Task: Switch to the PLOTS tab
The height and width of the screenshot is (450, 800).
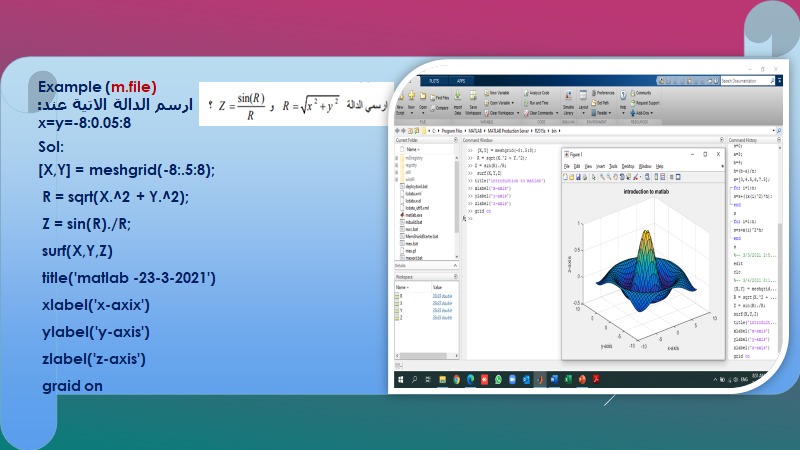Action: 435,80
